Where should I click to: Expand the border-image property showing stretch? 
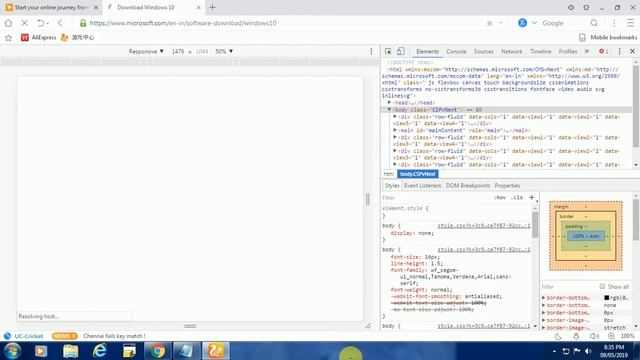click(x=544, y=327)
